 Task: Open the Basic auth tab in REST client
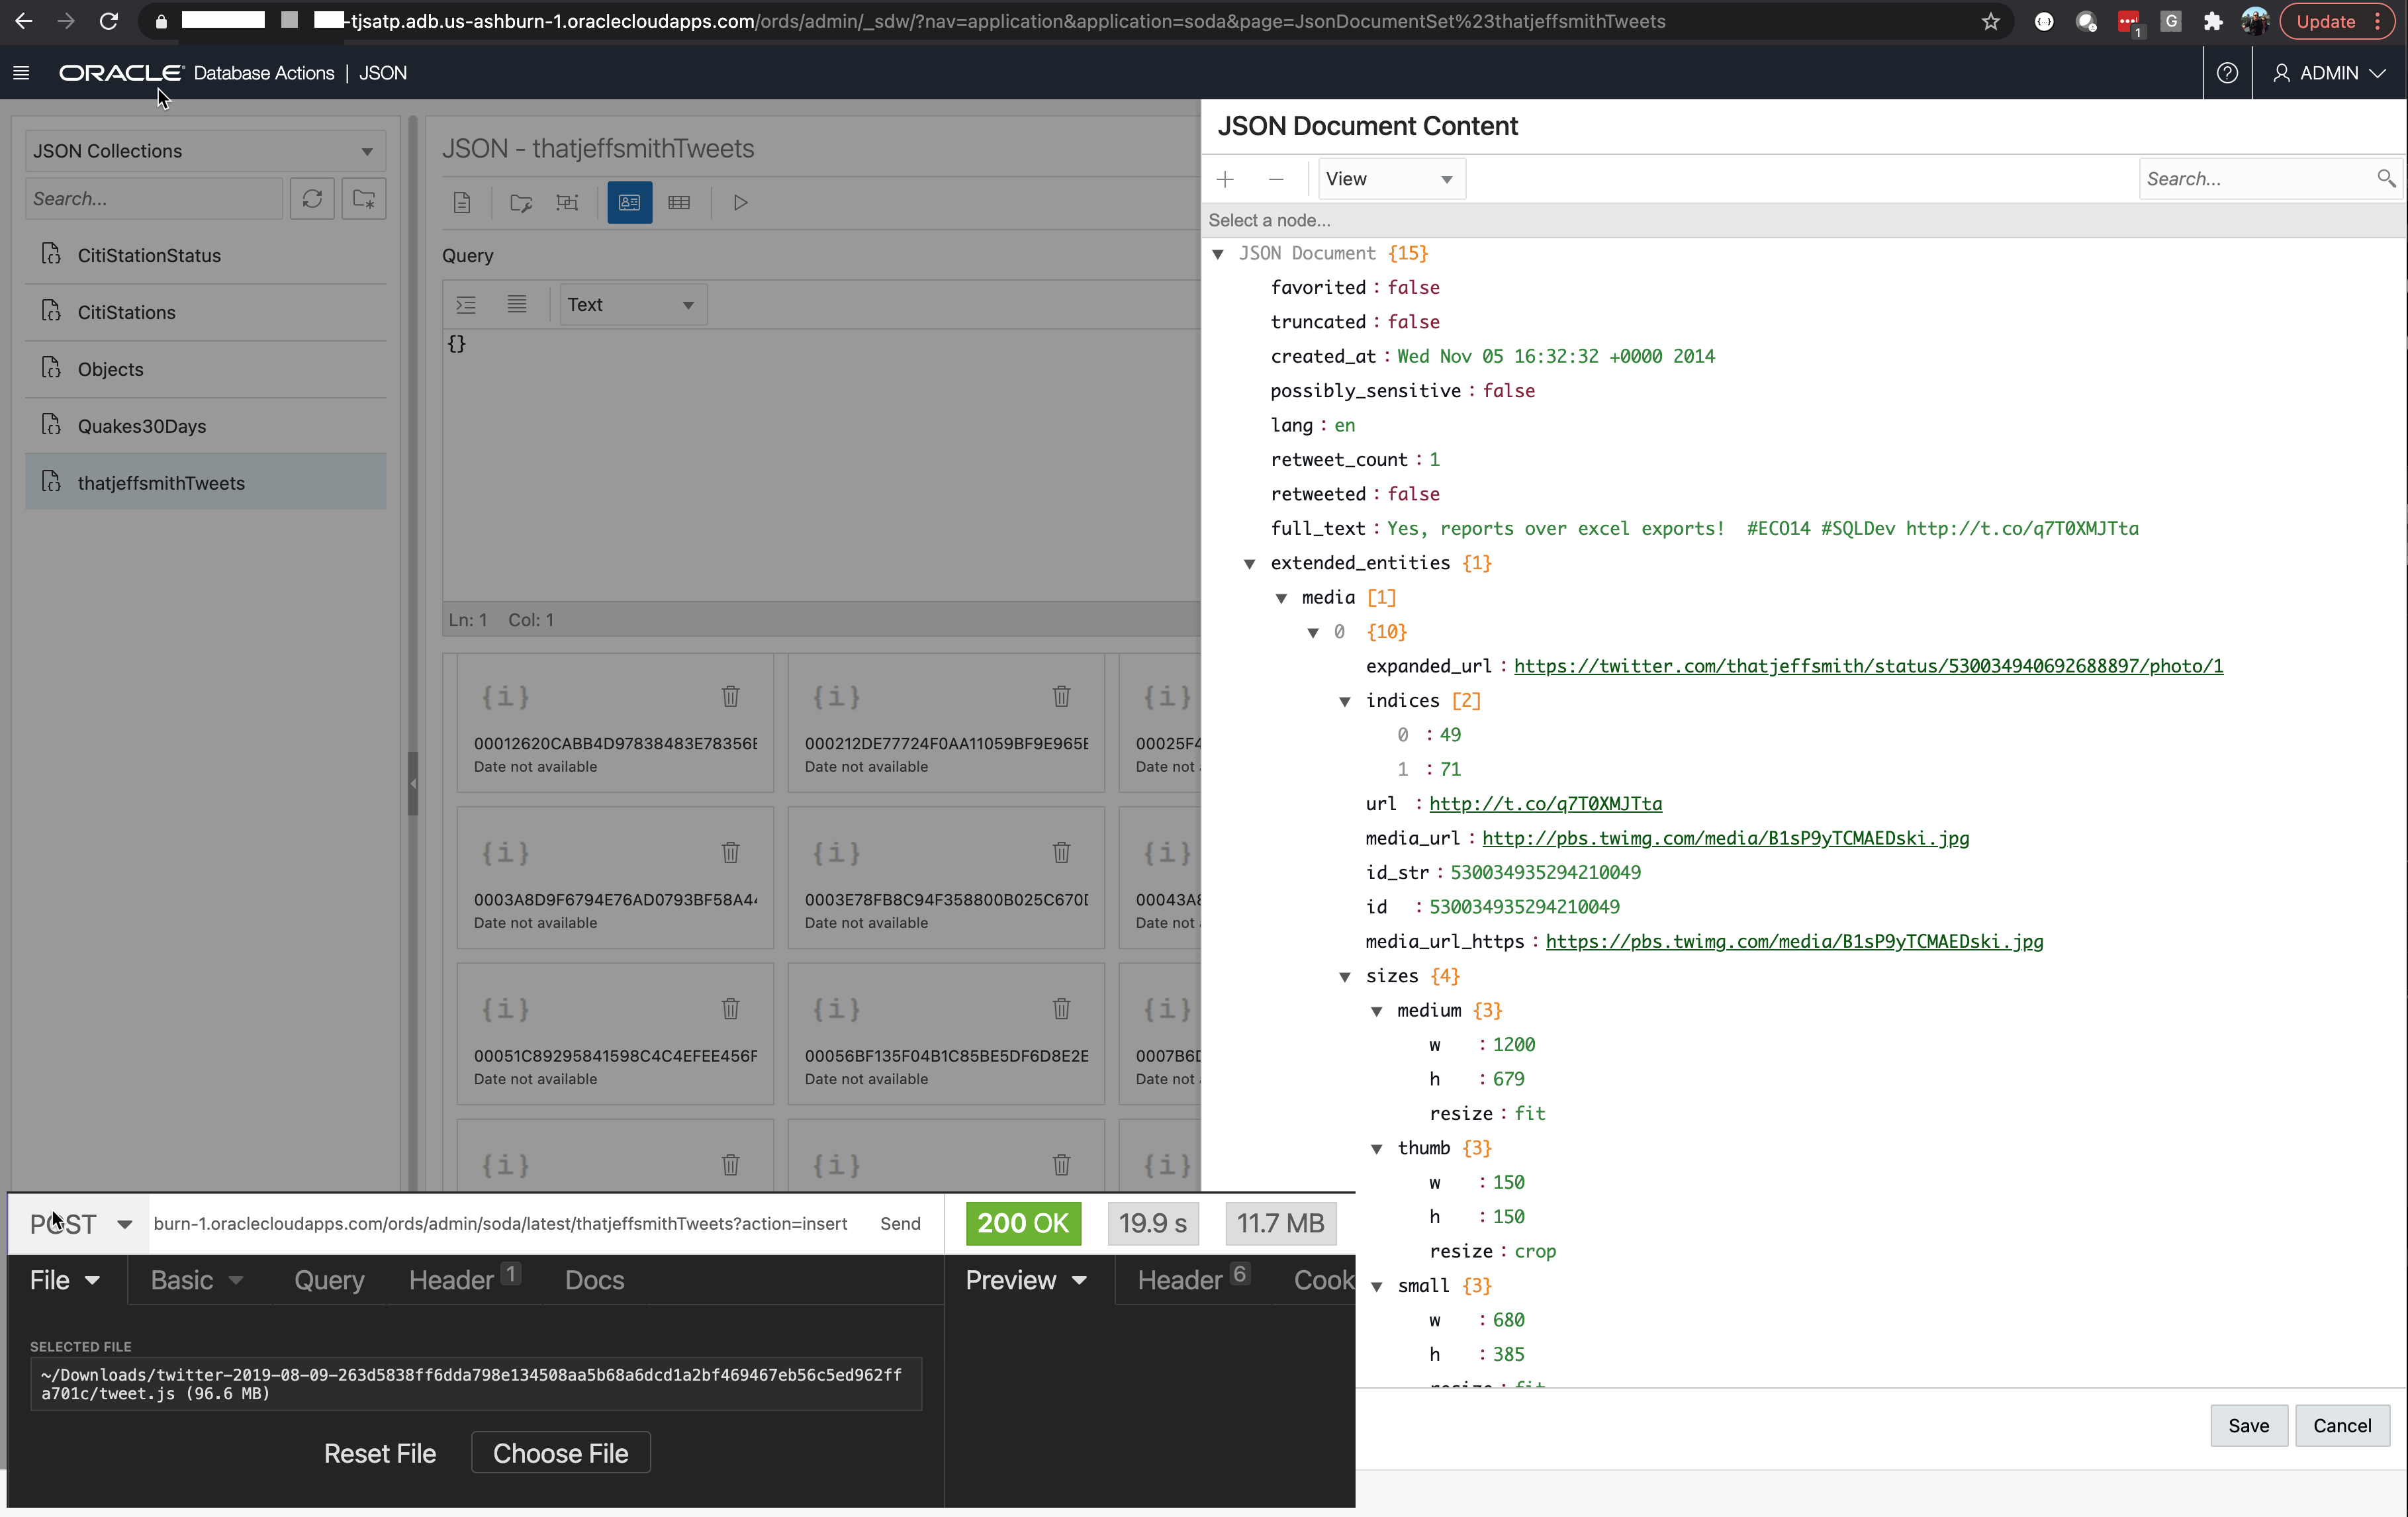pos(197,1281)
